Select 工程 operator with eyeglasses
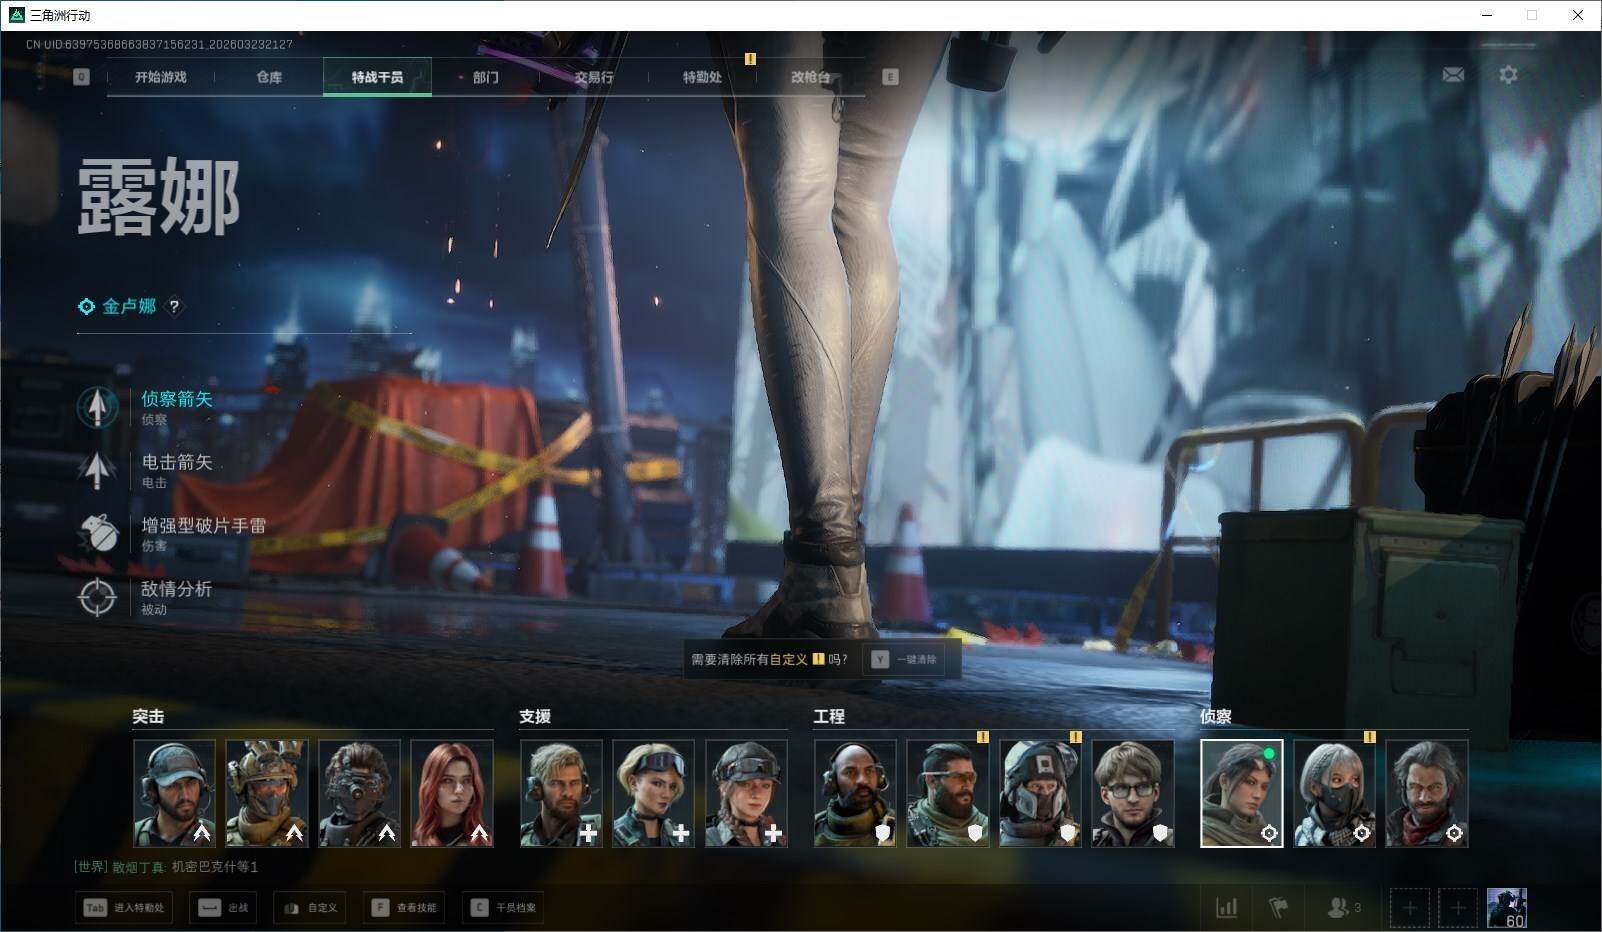1602x932 pixels. point(1133,793)
